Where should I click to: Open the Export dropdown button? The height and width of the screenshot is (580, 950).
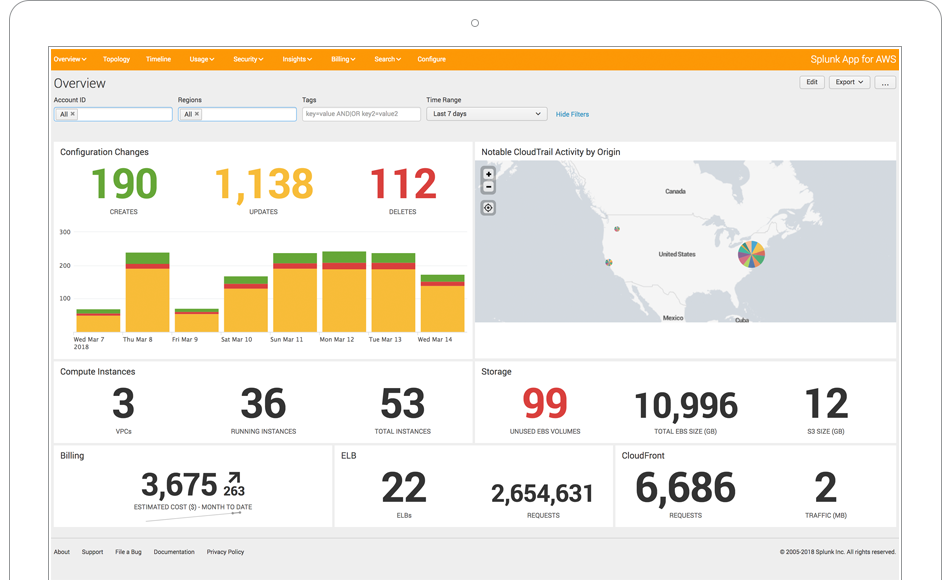click(849, 82)
